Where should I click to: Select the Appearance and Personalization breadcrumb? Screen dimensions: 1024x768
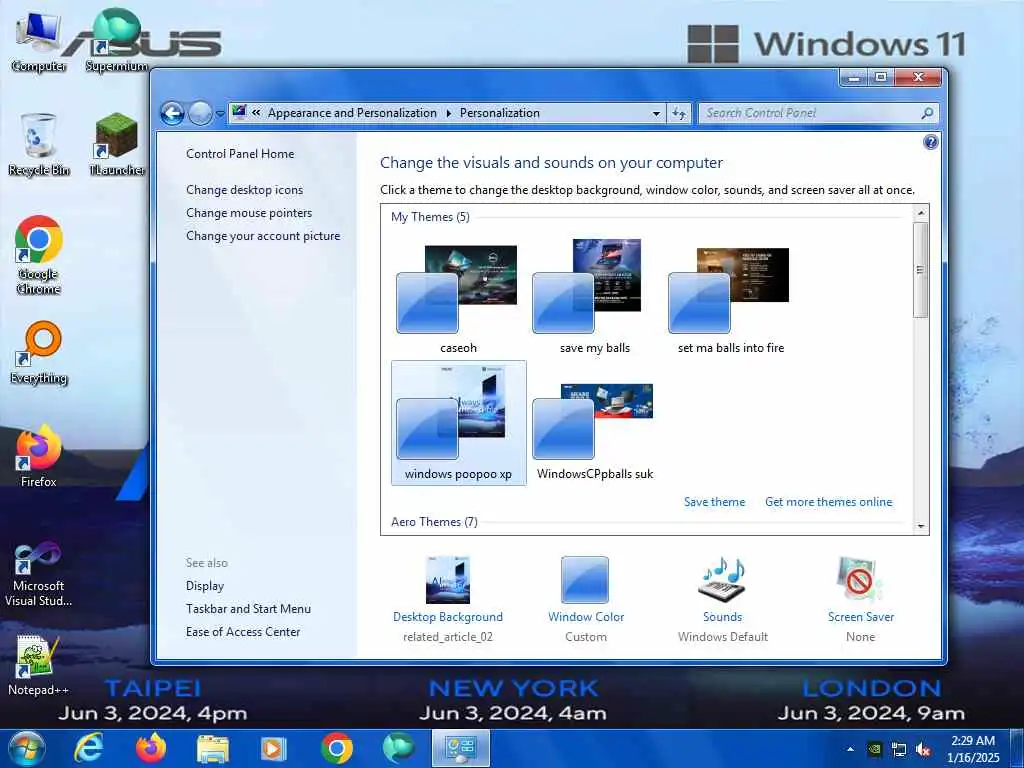tap(352, 113)
